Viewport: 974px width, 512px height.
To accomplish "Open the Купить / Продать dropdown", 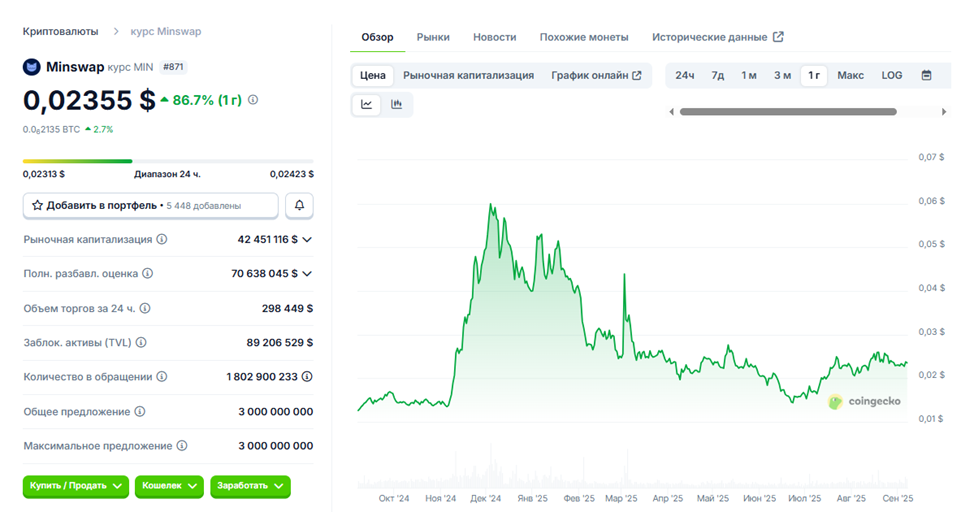I will pos(76,486).
